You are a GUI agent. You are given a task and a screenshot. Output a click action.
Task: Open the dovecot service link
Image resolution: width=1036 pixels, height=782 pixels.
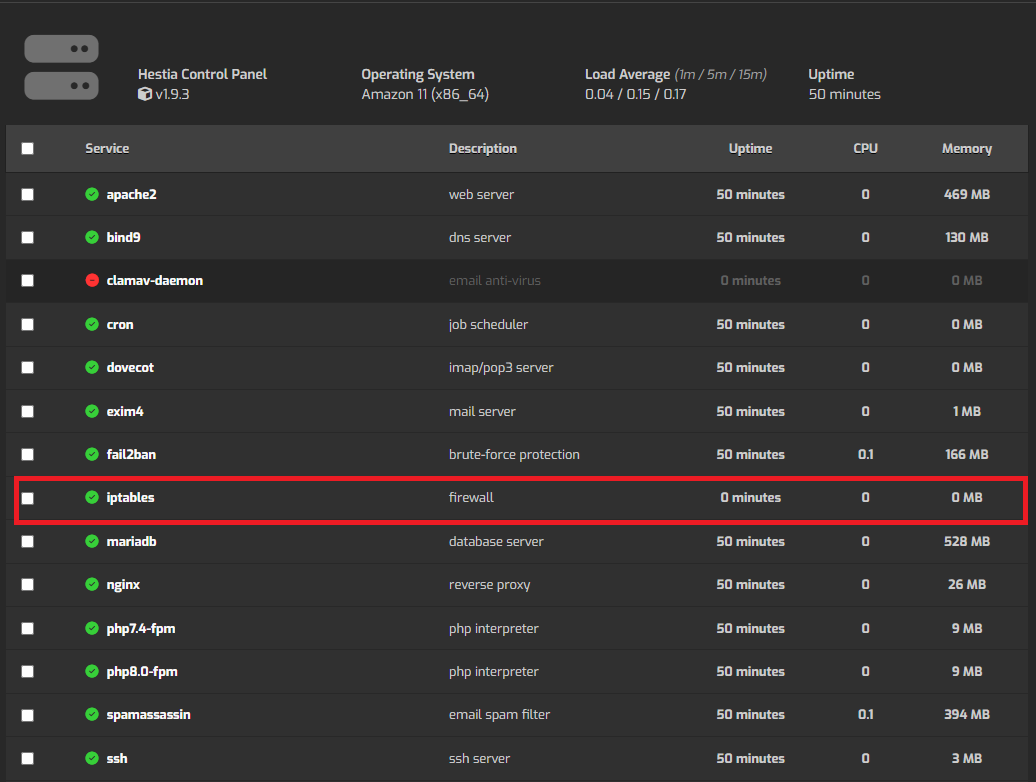130,367
